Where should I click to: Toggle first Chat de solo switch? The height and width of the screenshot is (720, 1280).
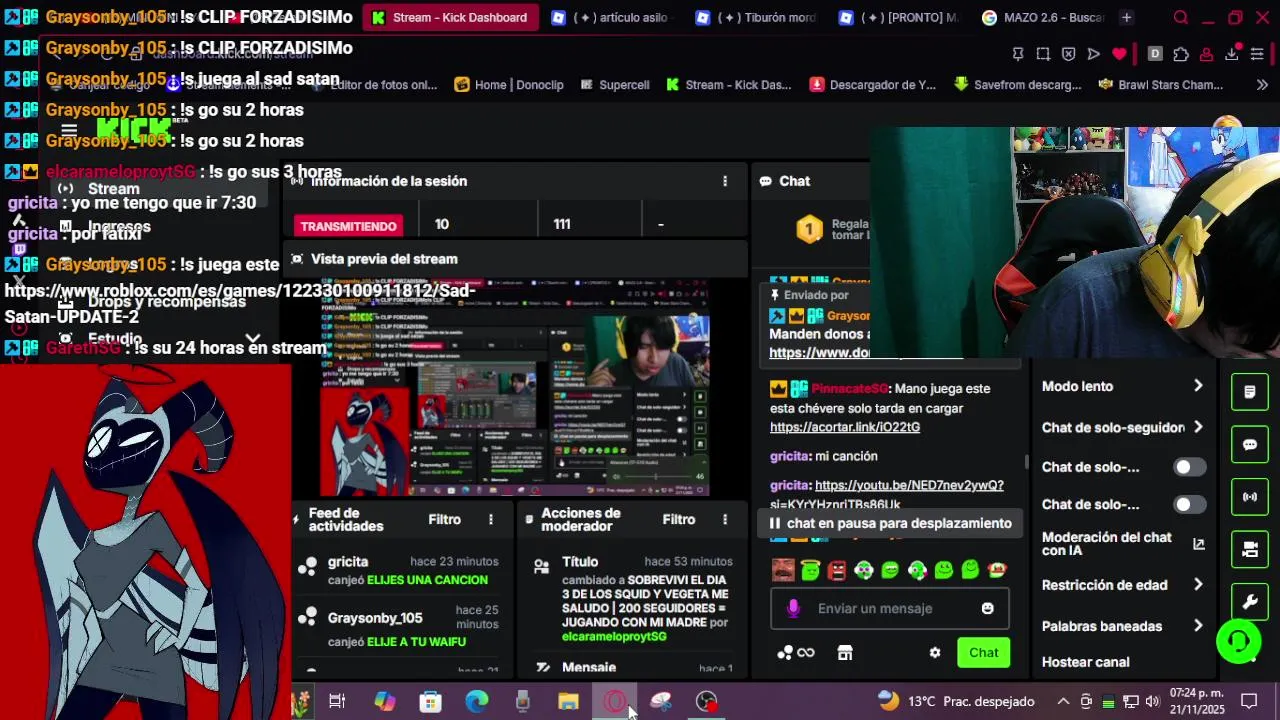(1189, 467)
